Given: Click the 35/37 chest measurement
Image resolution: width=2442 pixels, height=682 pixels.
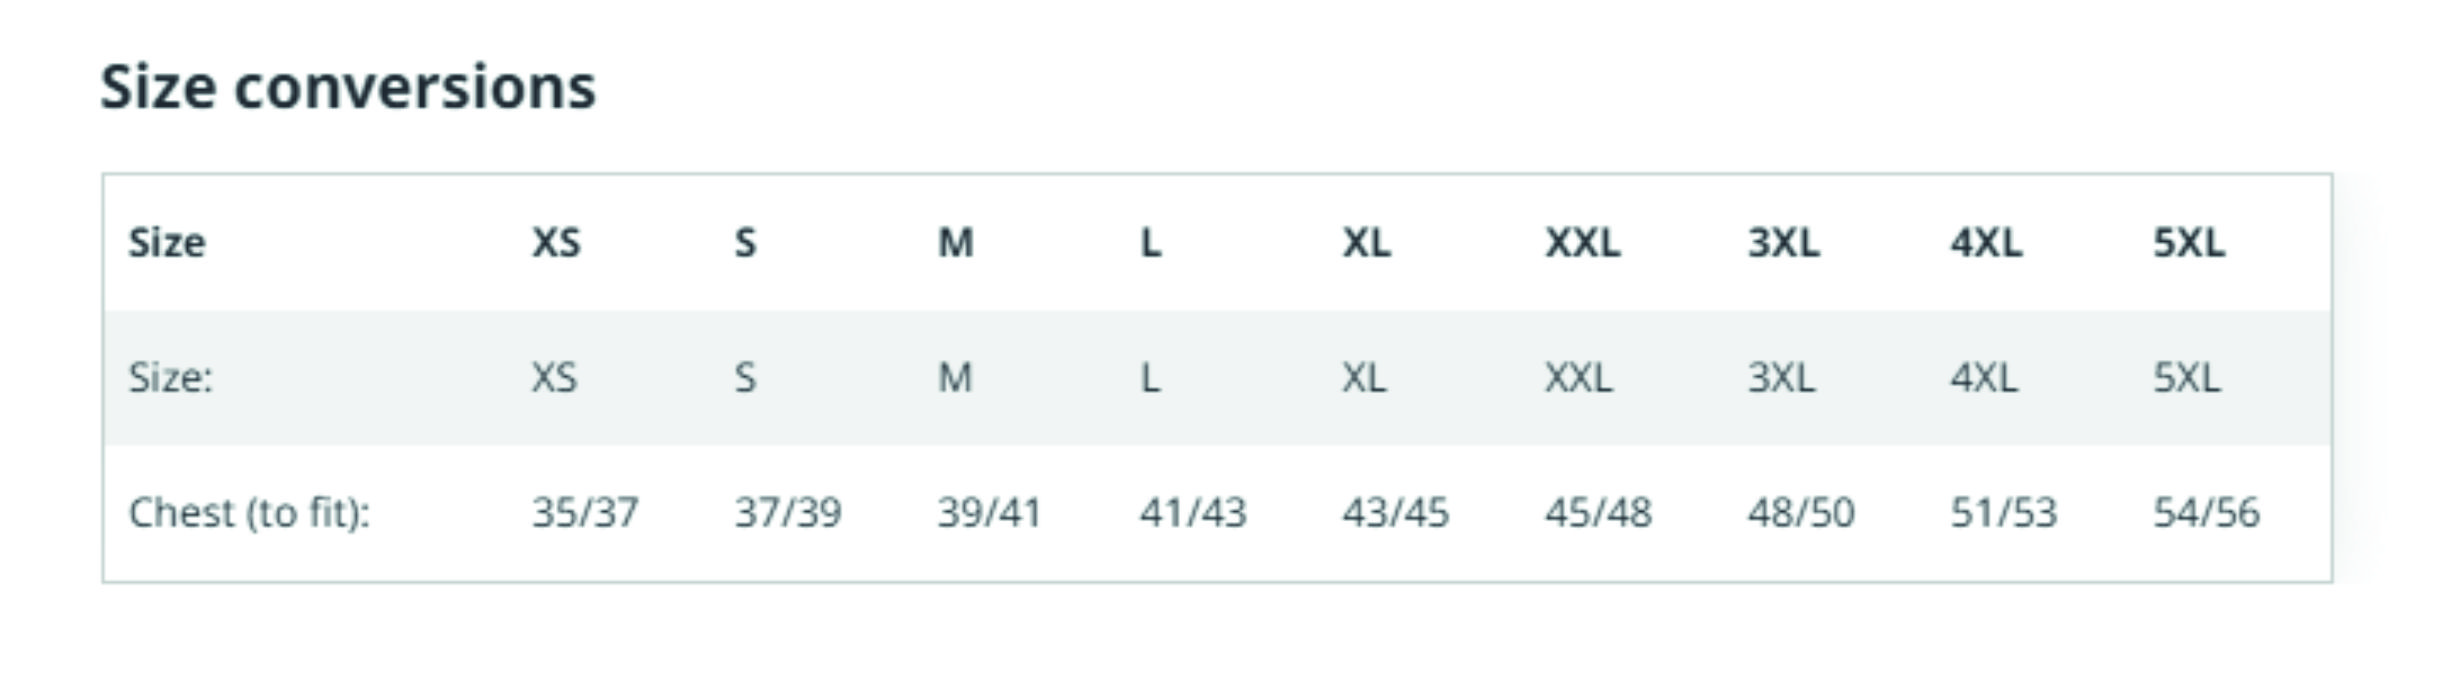Looking at the screenshot, I should tap(585, 513).
